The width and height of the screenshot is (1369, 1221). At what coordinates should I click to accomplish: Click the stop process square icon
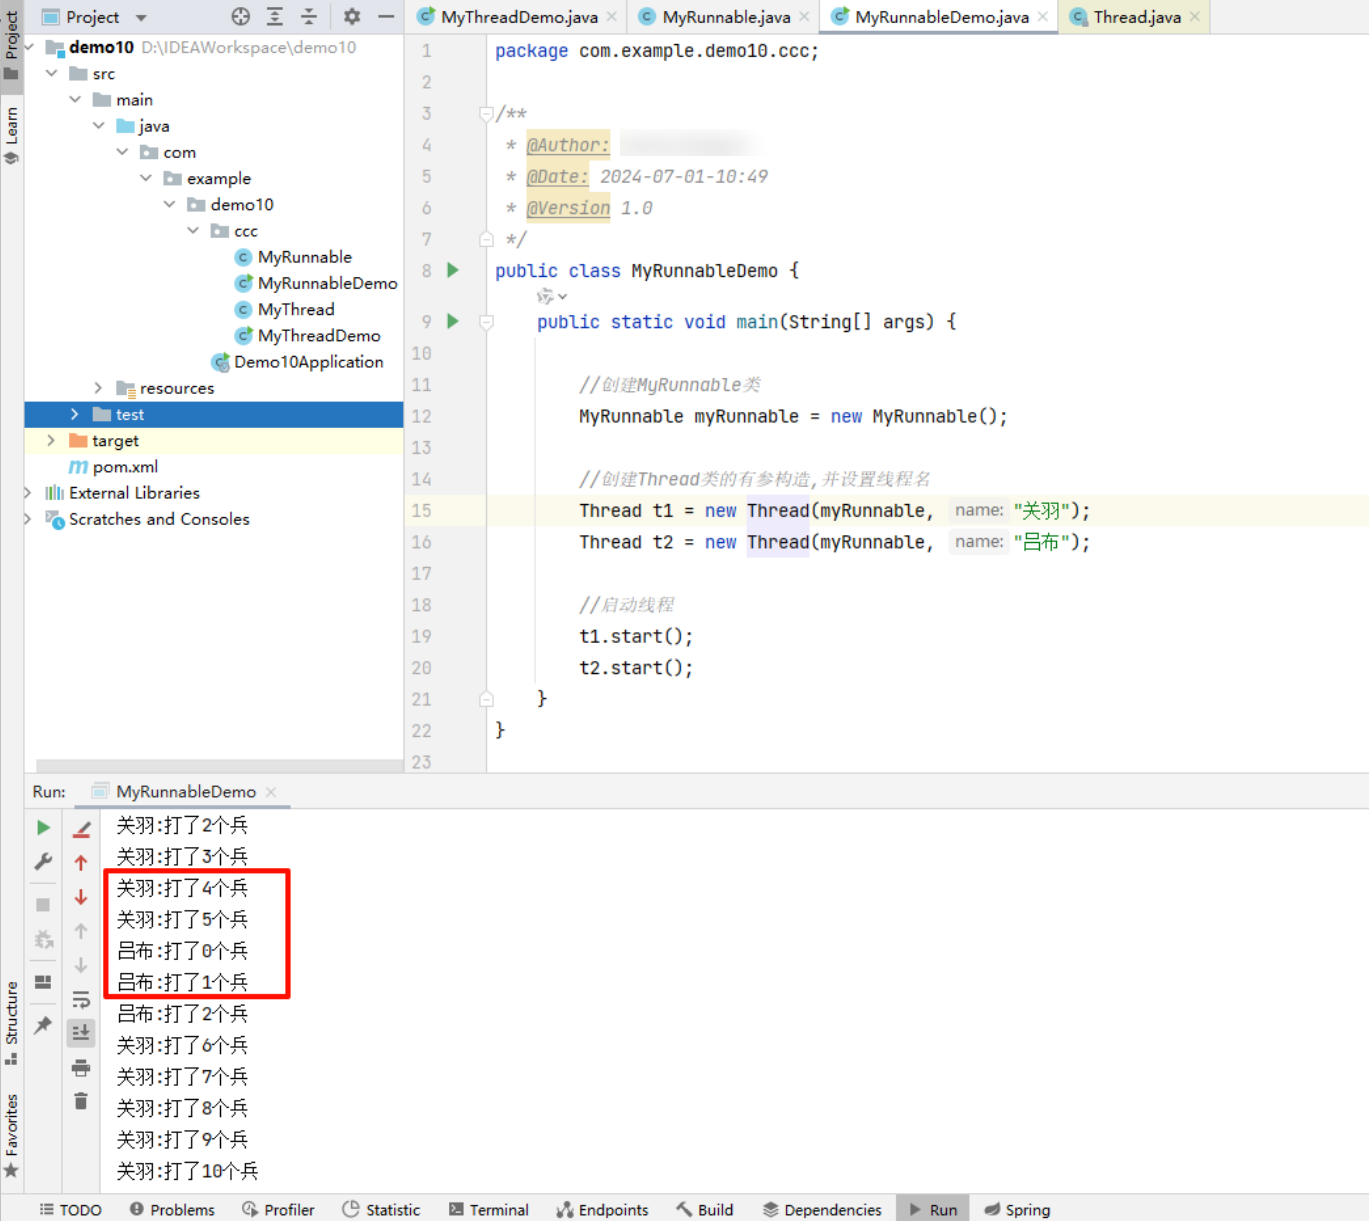(43, 905)
